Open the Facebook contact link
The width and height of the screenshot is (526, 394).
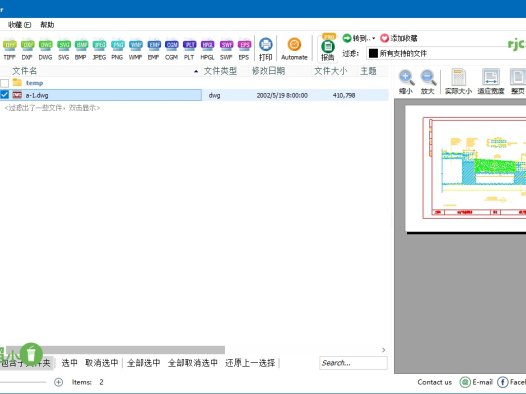pyautogui.click(x=512, y=382)
